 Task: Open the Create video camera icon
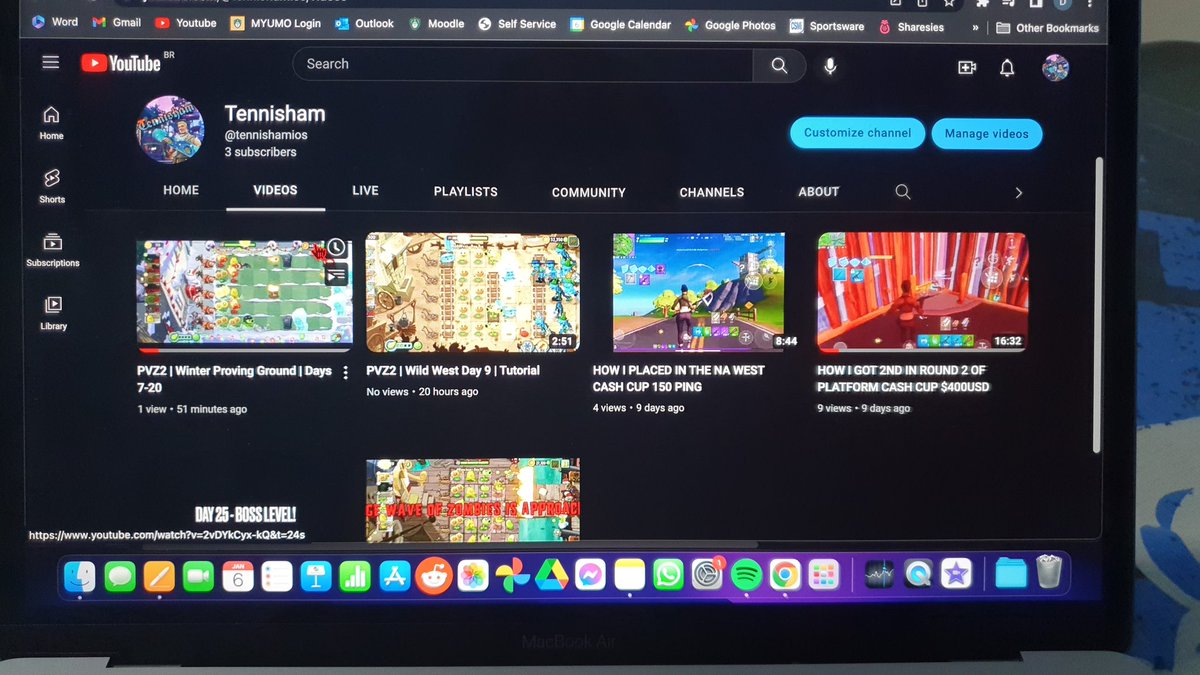pyautogui.click(x=967, y=67)
